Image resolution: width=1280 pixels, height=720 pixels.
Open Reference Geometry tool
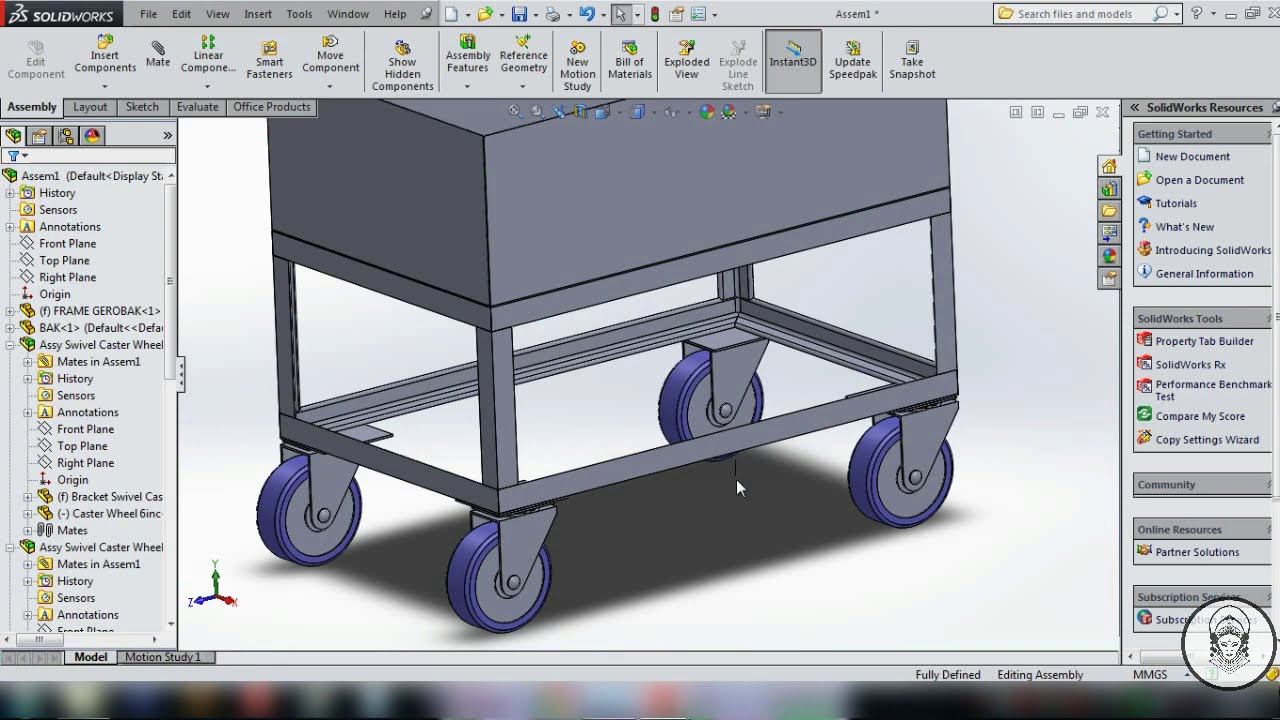(523, 55)
